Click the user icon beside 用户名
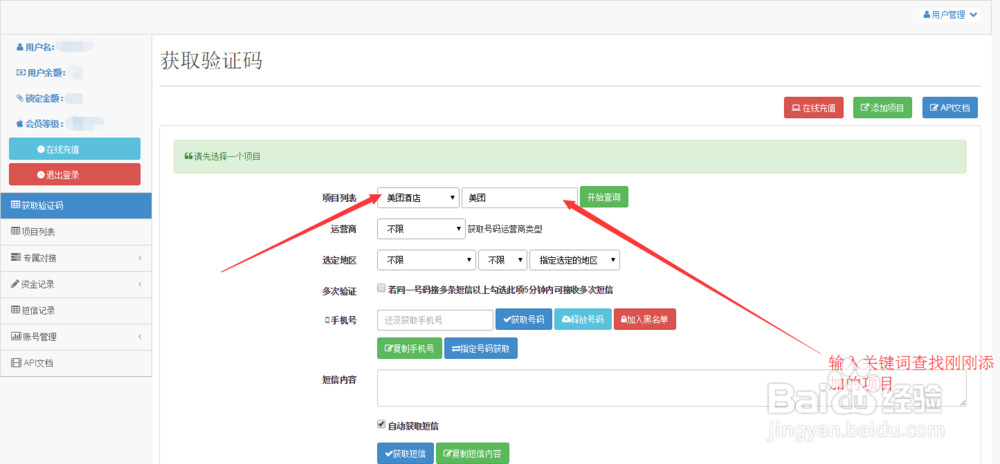The height and width of the screenshot is (464, 1000). pos(20,47)
